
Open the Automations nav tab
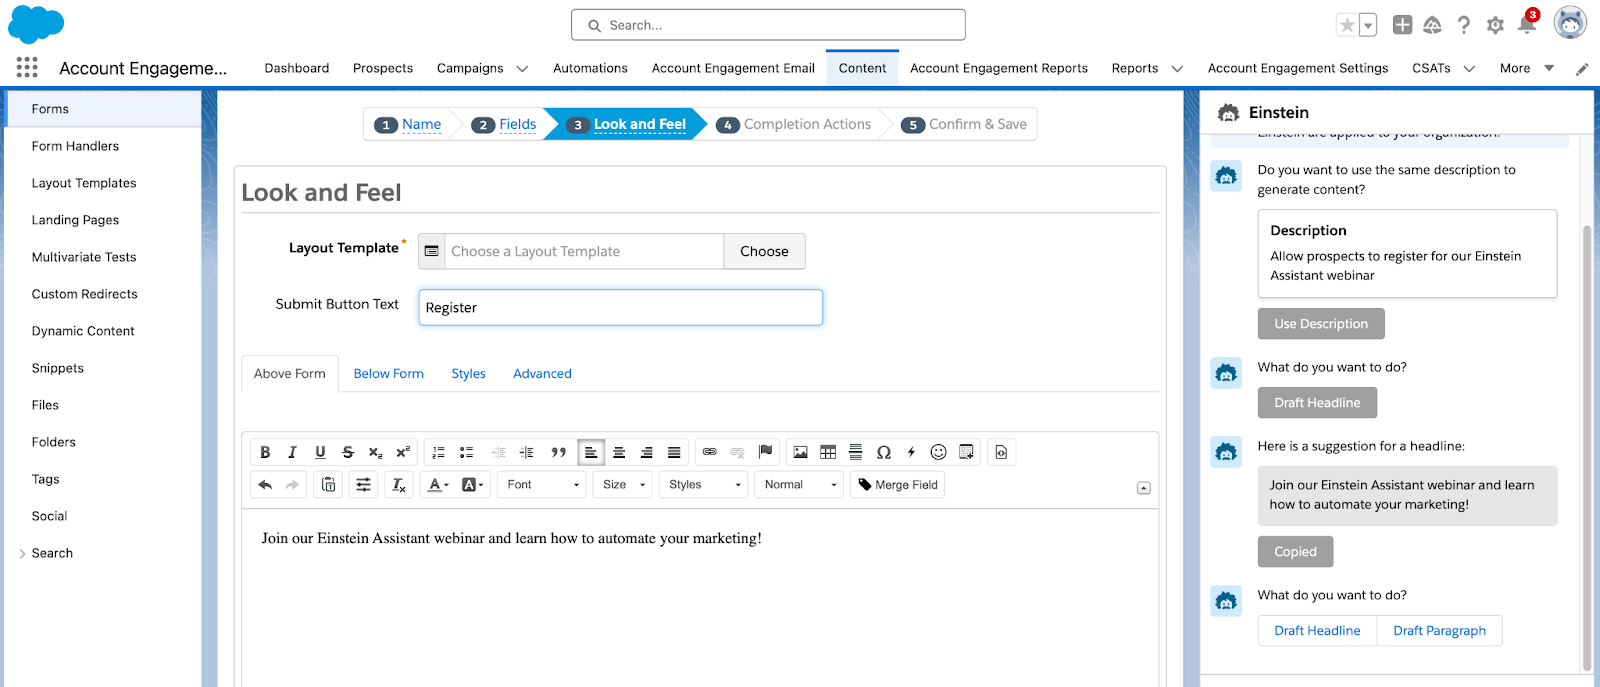590,68
